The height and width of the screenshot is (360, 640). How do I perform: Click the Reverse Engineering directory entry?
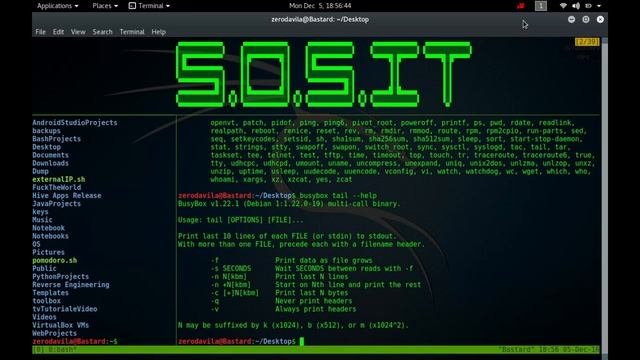pos(71,284)
